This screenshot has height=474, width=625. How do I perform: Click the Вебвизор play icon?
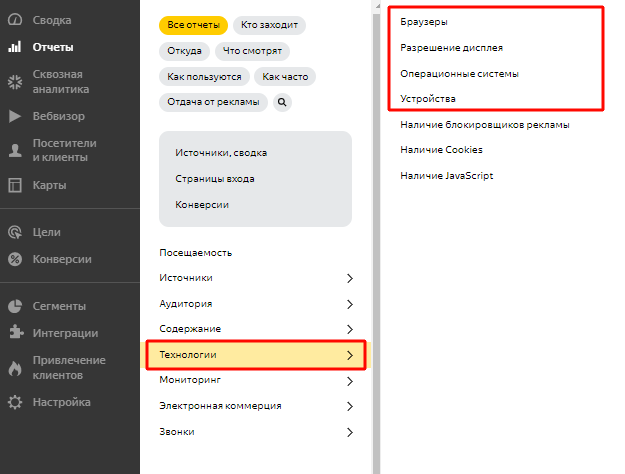[x=15, y=116]
